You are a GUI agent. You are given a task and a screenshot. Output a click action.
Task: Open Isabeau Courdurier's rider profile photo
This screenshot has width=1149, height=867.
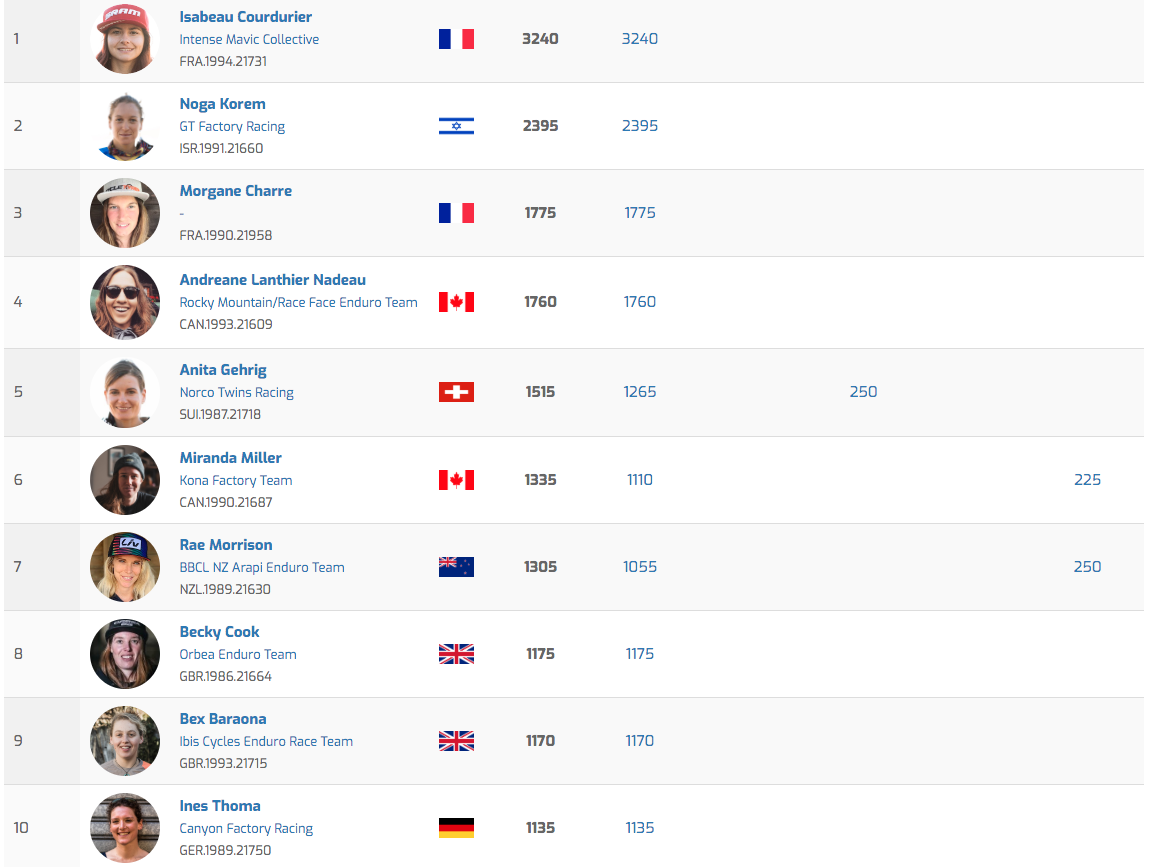125,39
